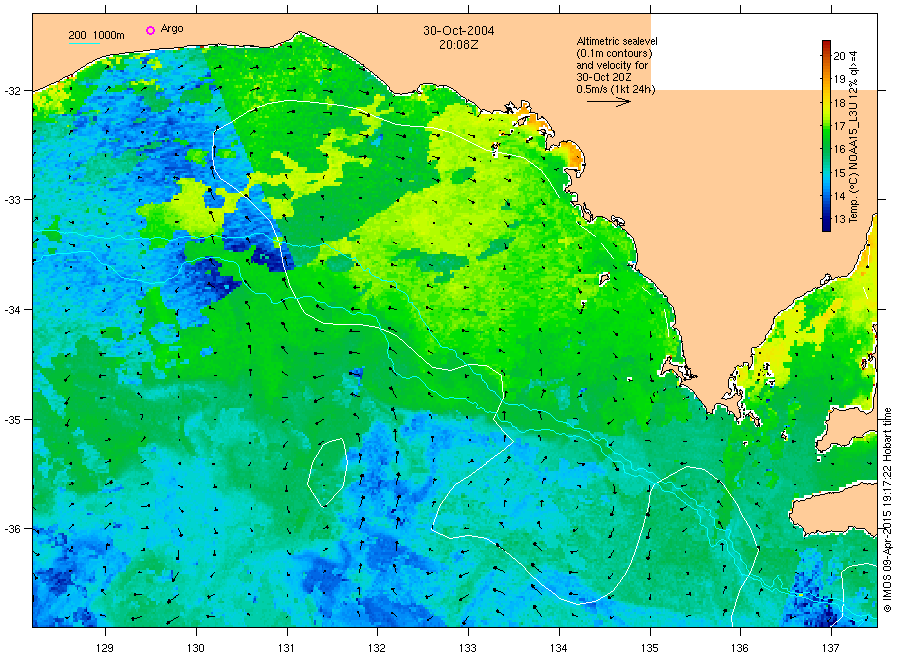Click the 'Argo' legend label

(172, 29)
